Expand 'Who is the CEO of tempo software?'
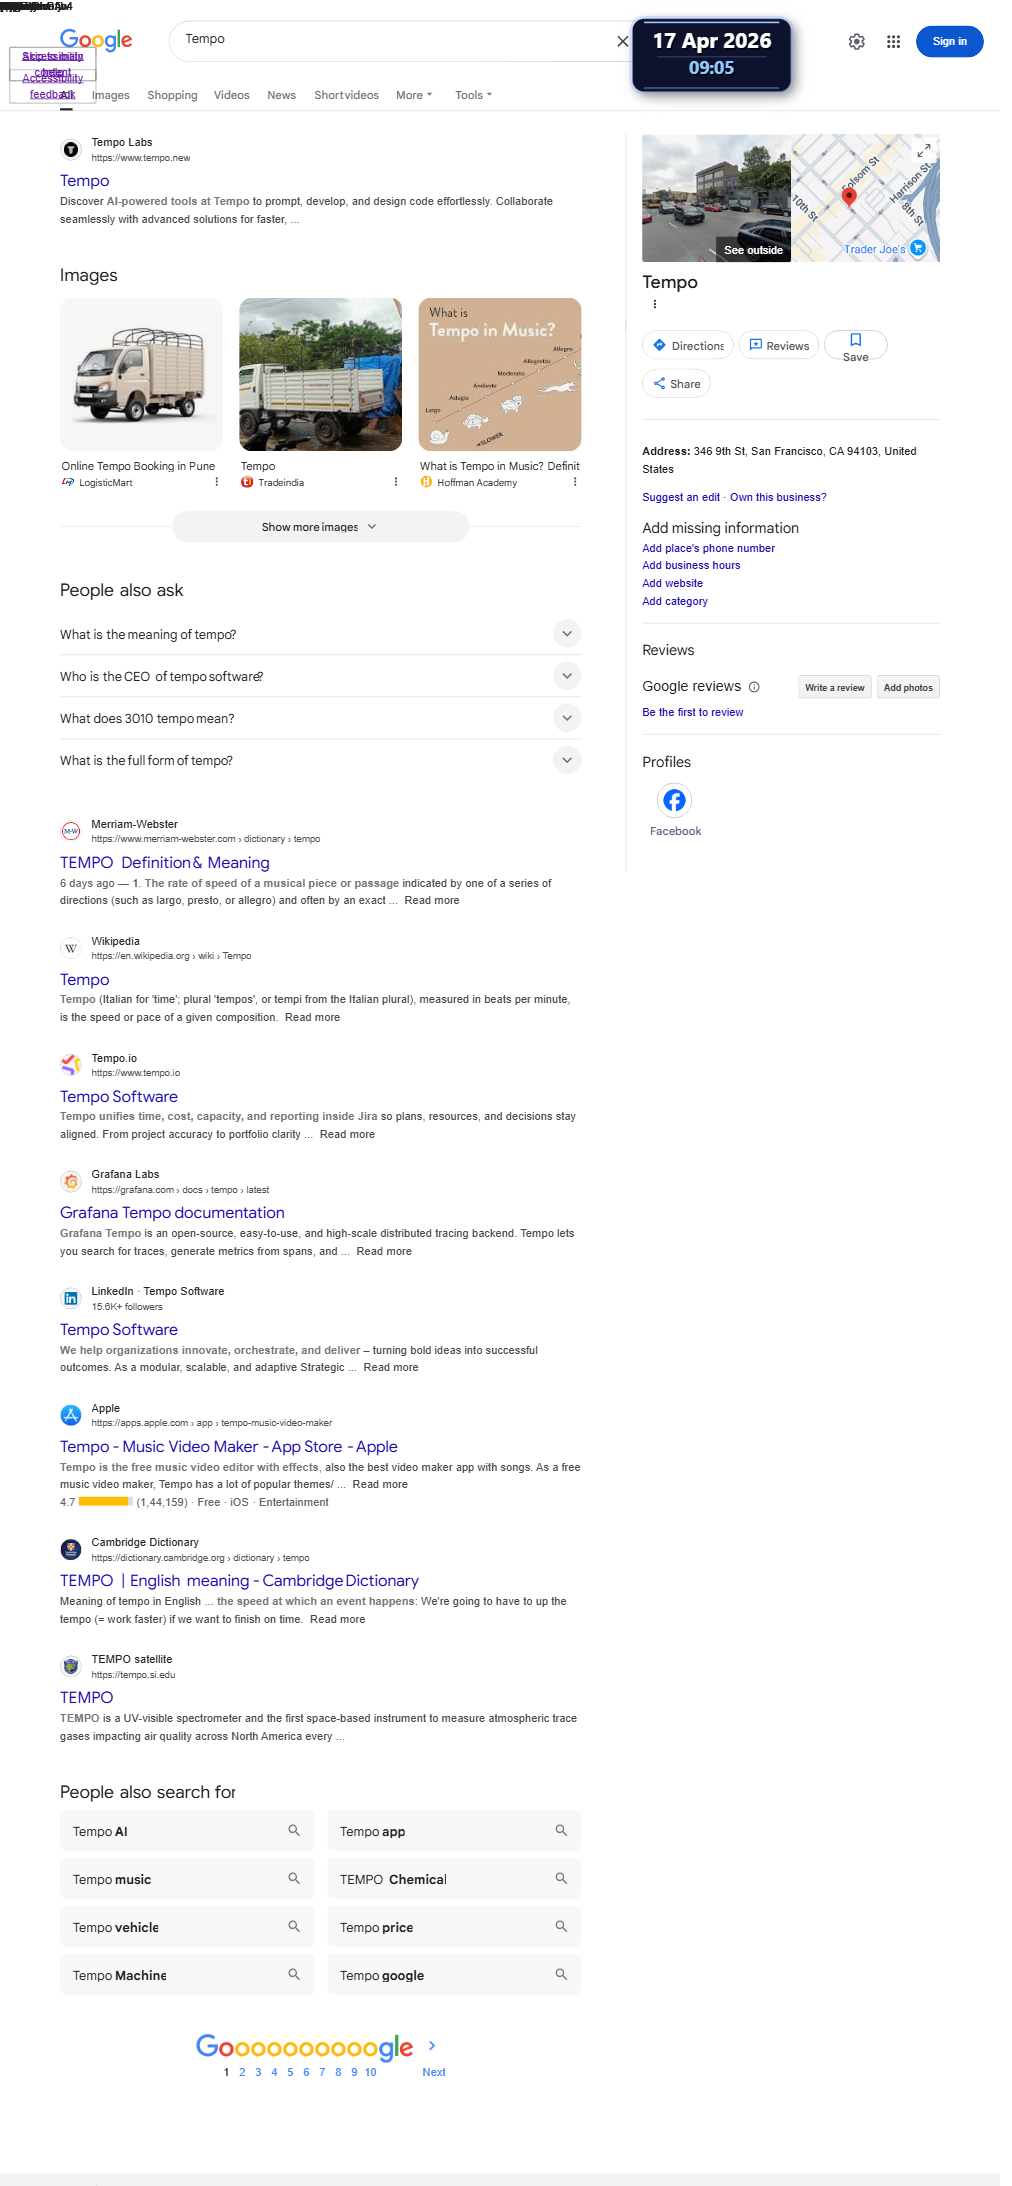 320,676
